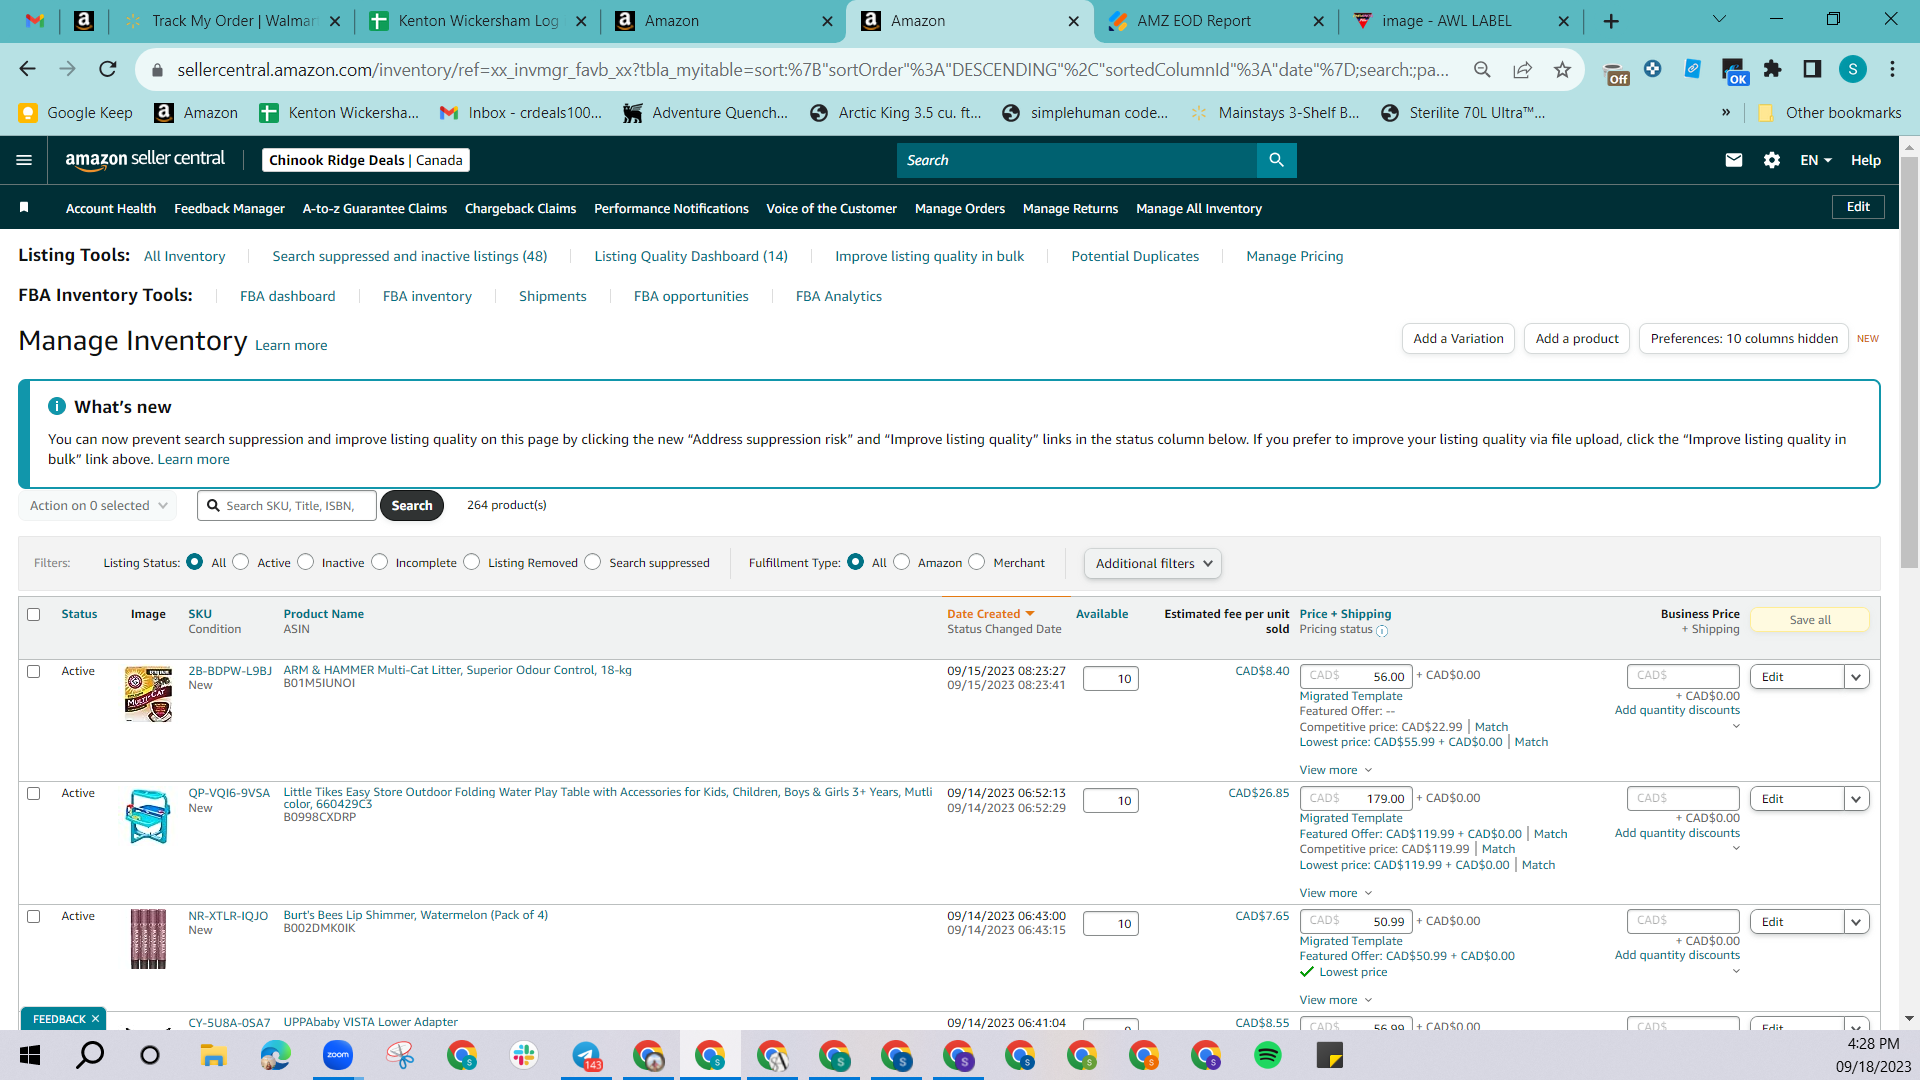Click the Amazon Seller Central logo

pyautogui.click(x=145, y=160)
